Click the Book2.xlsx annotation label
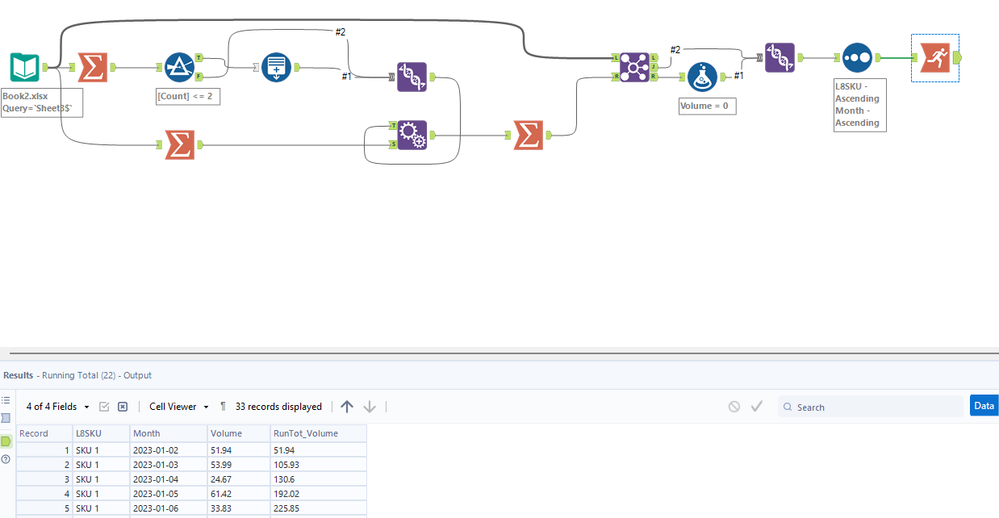999x518 pixels. tap(42, 102)
